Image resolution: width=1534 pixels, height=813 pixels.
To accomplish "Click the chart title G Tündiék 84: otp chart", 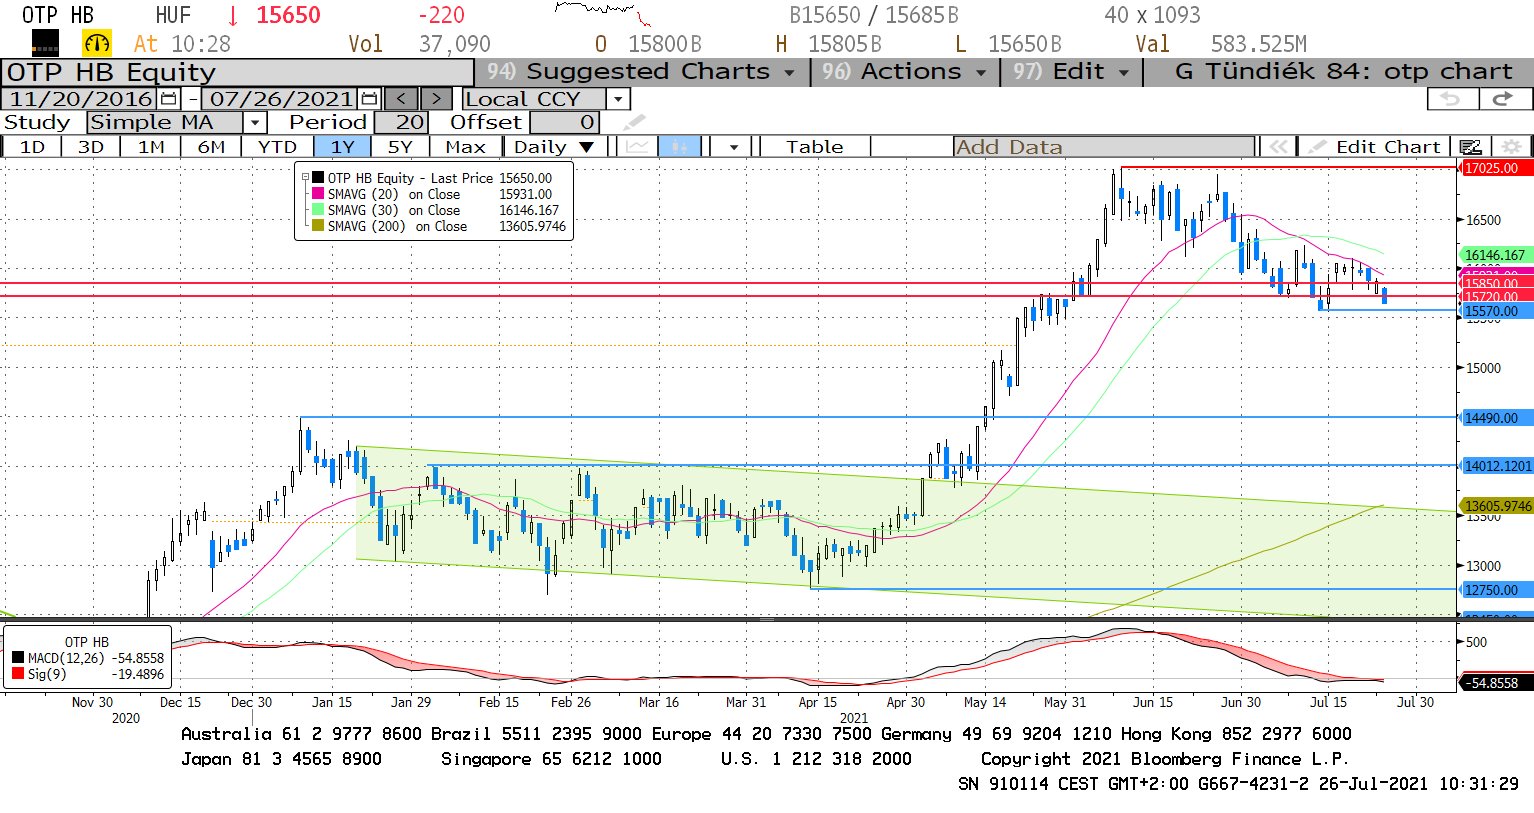I will 1343,72.
